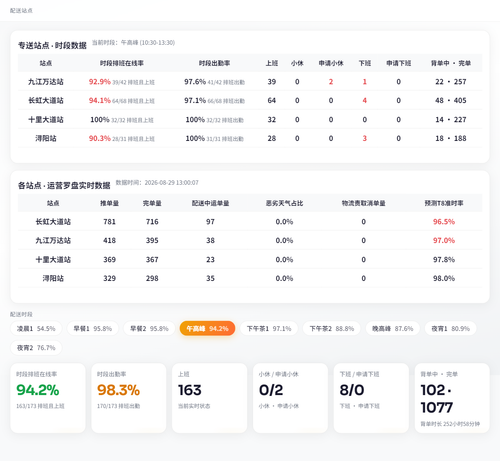Select the 午高峰 94.2% time slot
Viewport: 500px width, 461px height.
[x=207, y=329]
